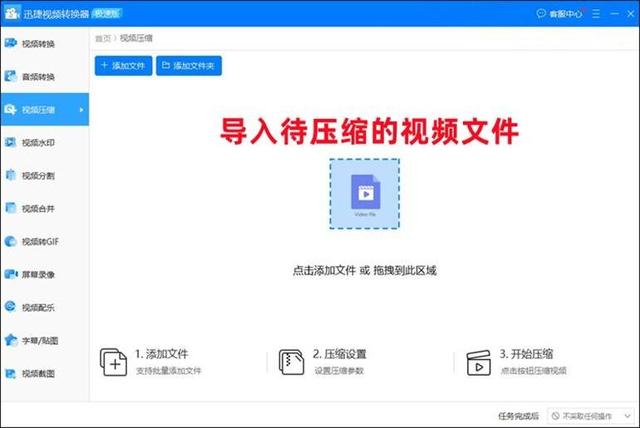Click the 添加文件 button
This screenshot has width=640, height=428.
(123, 66)
